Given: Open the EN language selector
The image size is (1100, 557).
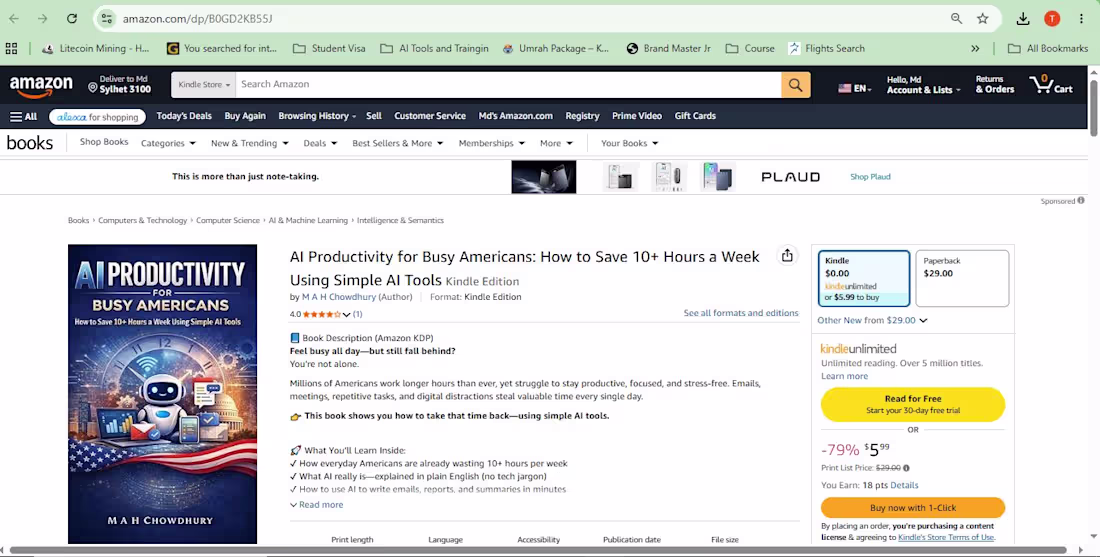Looking at the screenshot, I should (x=854, y=88).
